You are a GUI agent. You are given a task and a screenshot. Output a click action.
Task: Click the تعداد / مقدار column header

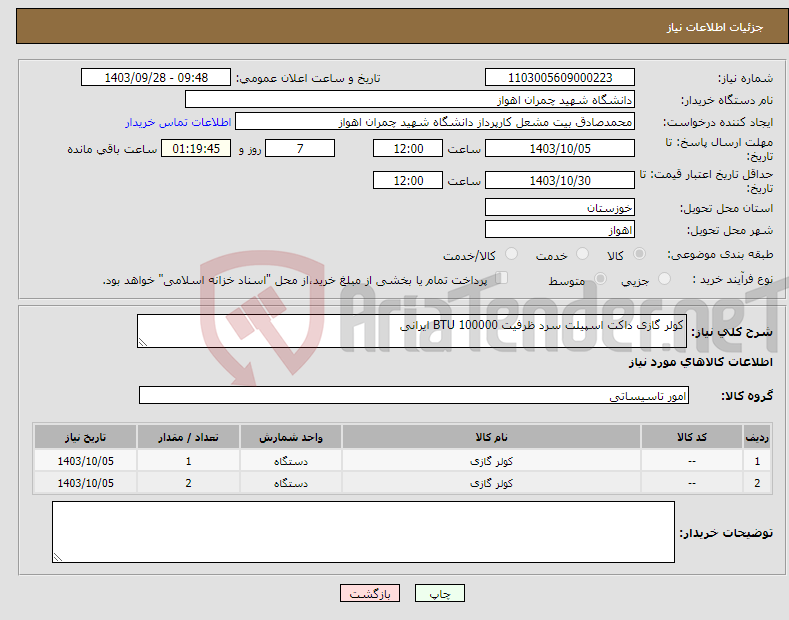click(x=188, y=437)
